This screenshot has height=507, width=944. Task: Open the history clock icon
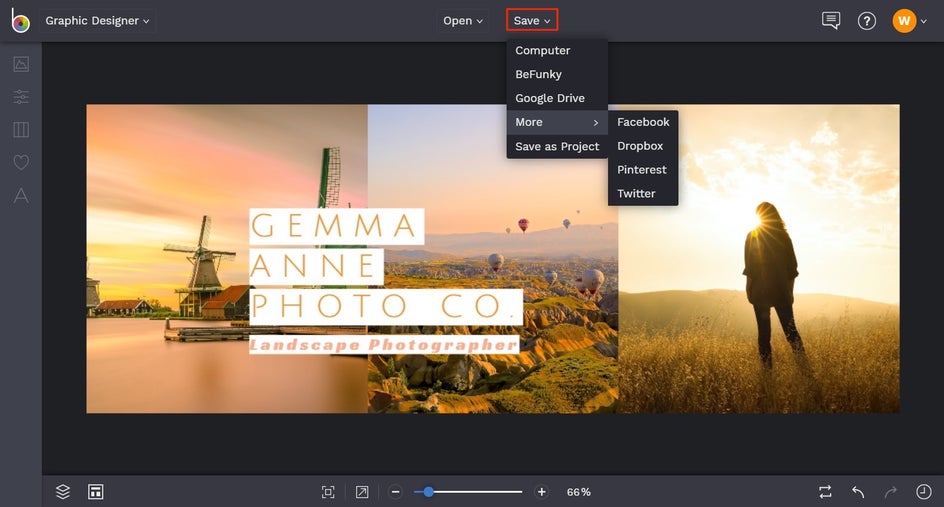(924, 492)
